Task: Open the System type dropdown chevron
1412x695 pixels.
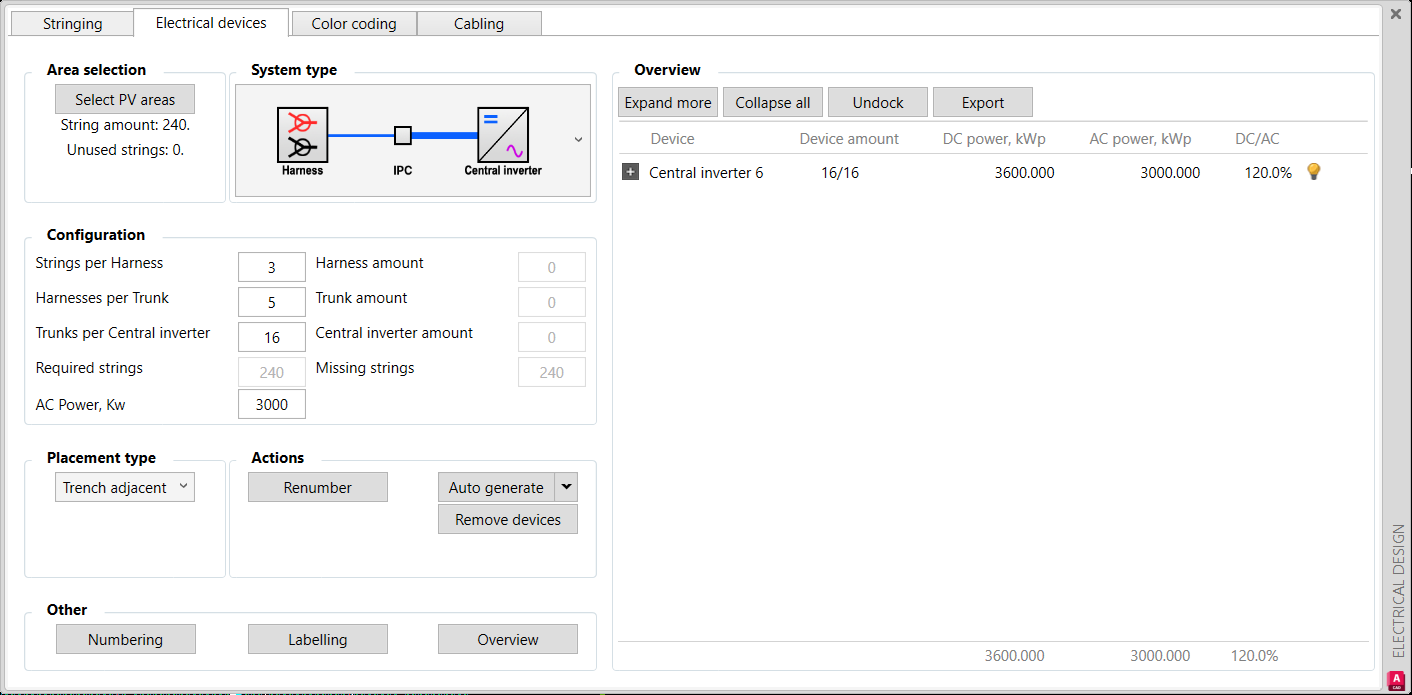Action: (x=578, y=140)
